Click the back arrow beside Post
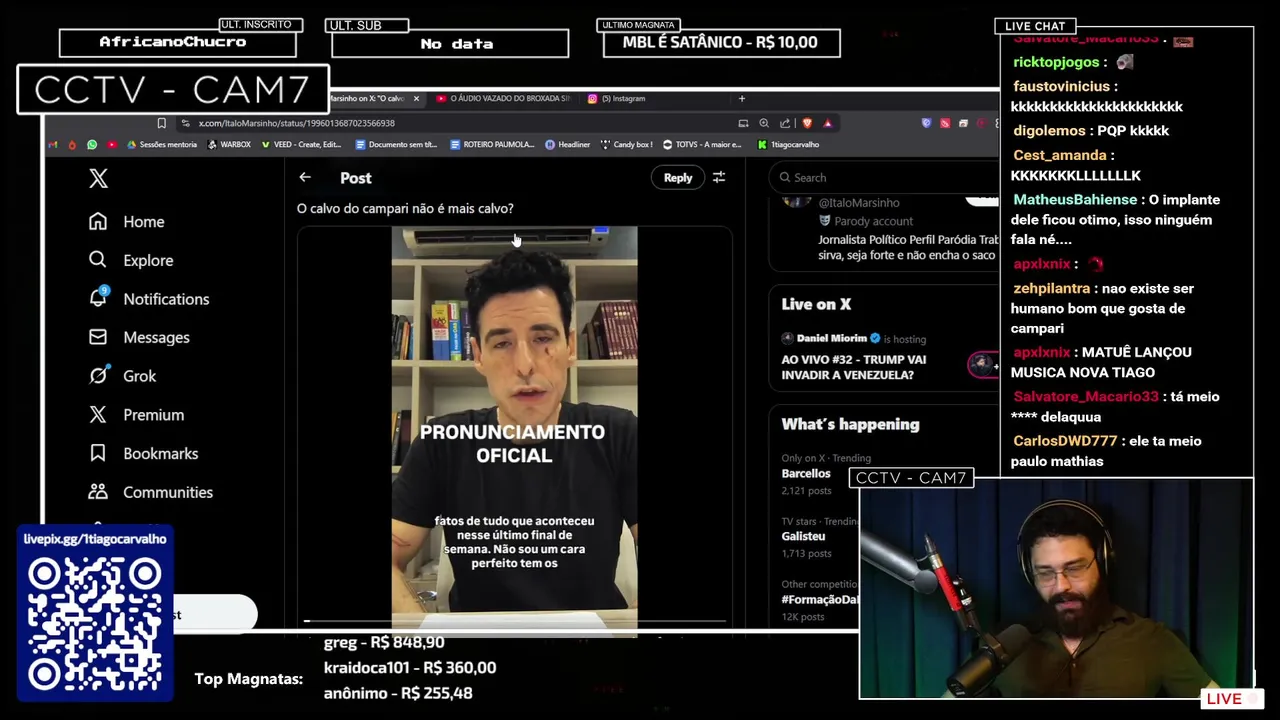This screenshot has height=720, width=1280. tap(305, 177)
